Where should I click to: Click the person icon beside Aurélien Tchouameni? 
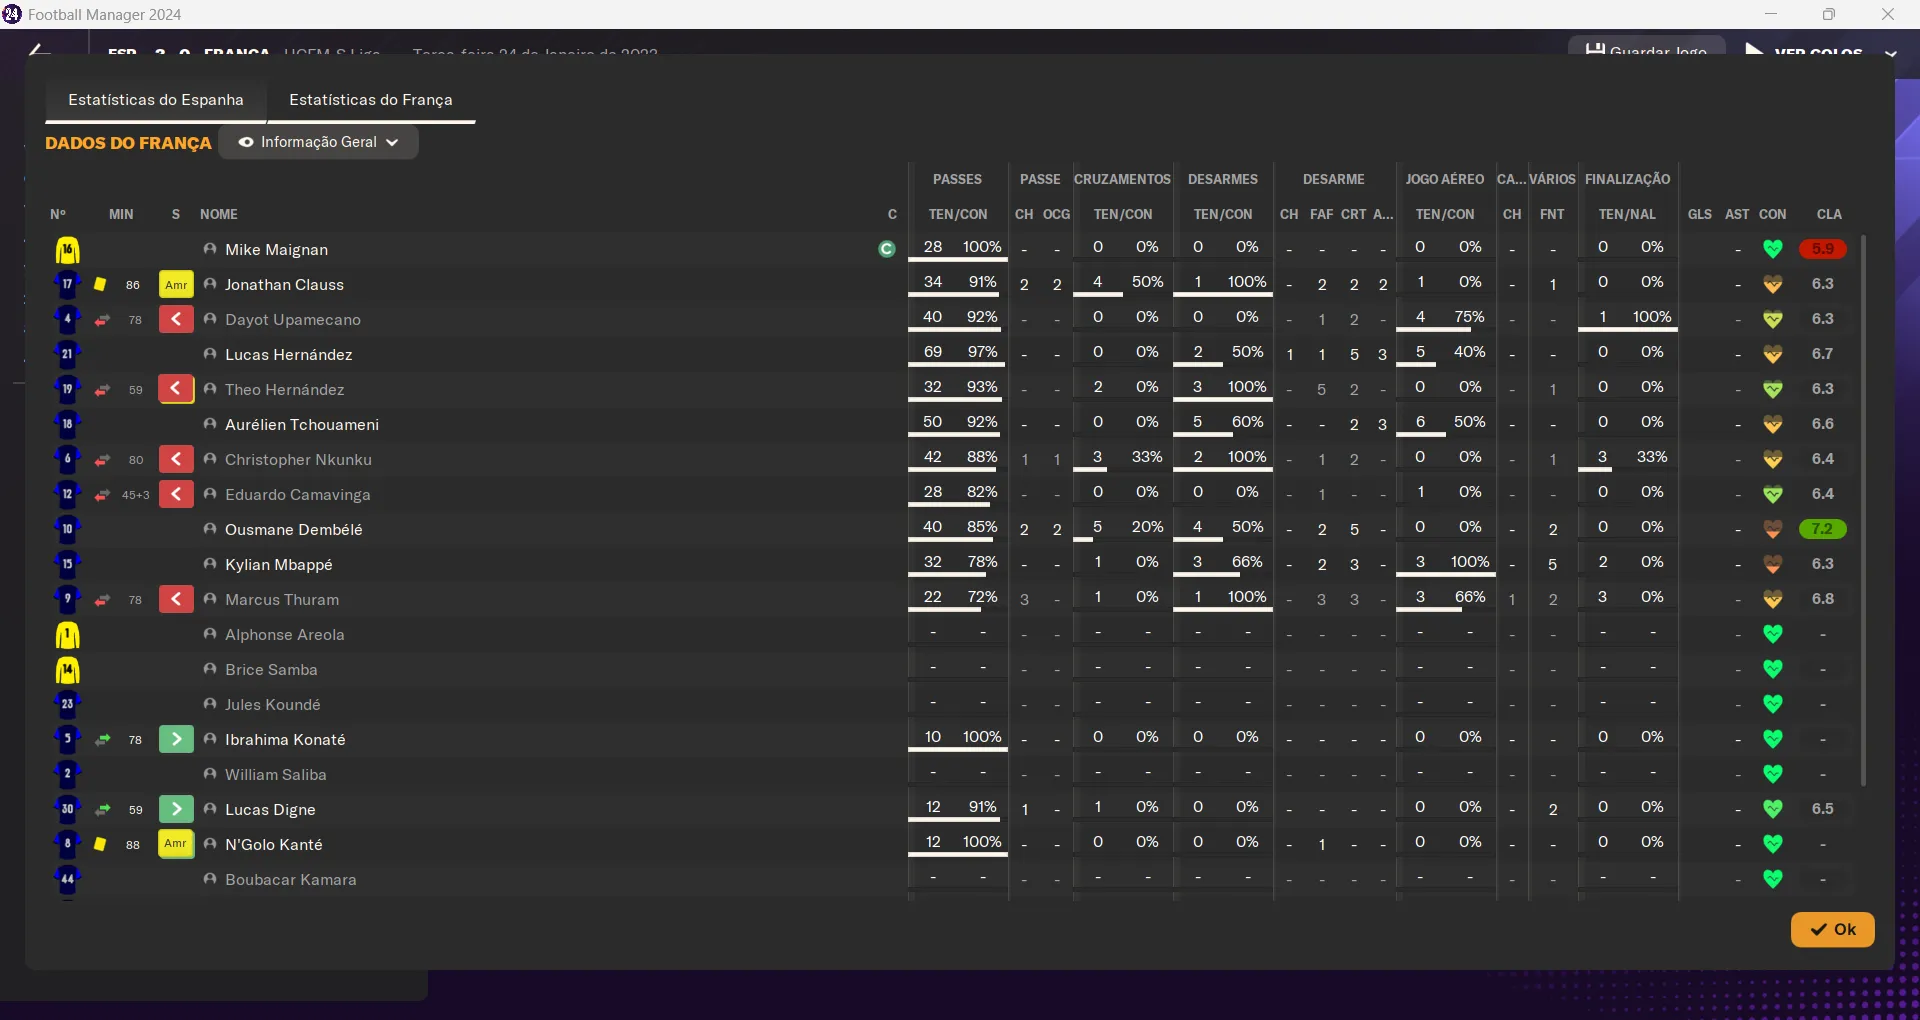pyautogui.click(x=210, y=424)
